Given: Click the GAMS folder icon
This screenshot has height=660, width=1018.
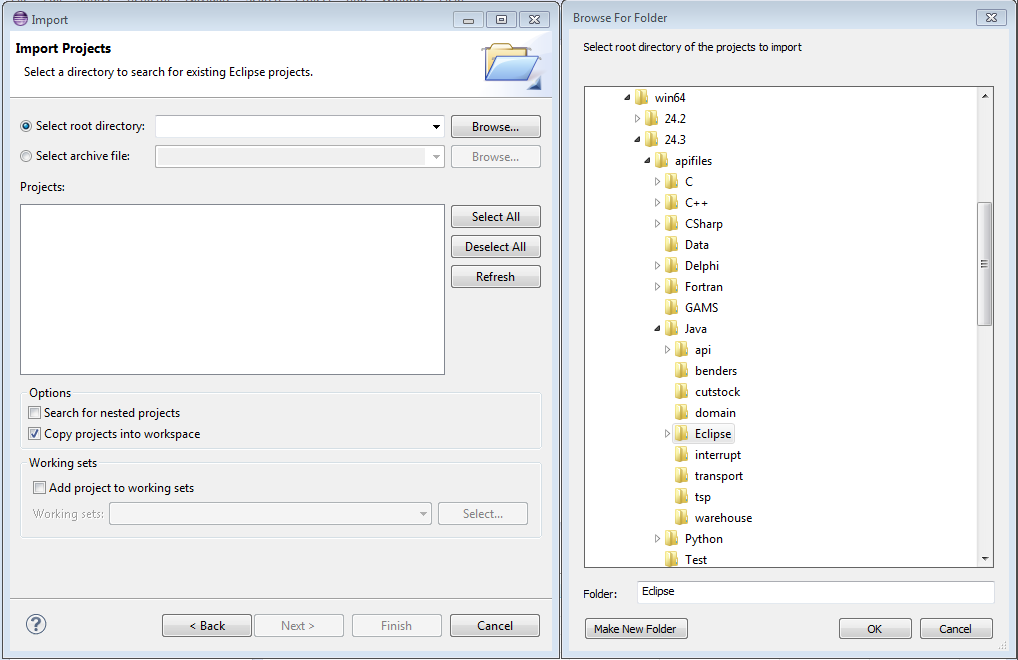Looking at the screenshot, I should coord(672,308).
